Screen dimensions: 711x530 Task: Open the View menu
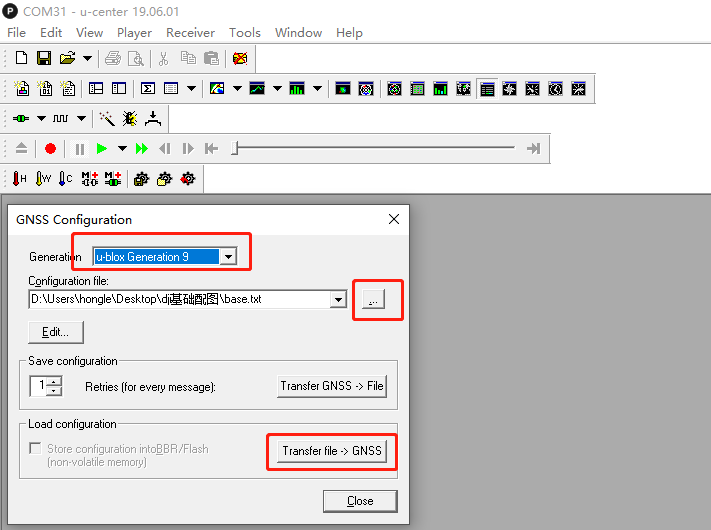[89, 33]
